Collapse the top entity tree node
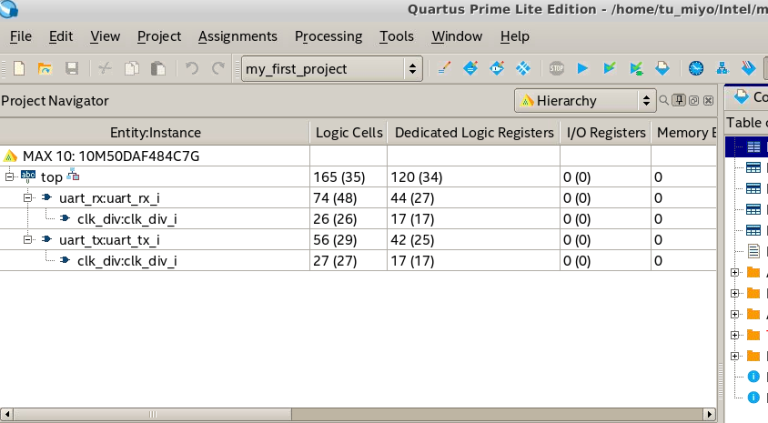This screenshot has width=768, height=423. tap(10, 177)
